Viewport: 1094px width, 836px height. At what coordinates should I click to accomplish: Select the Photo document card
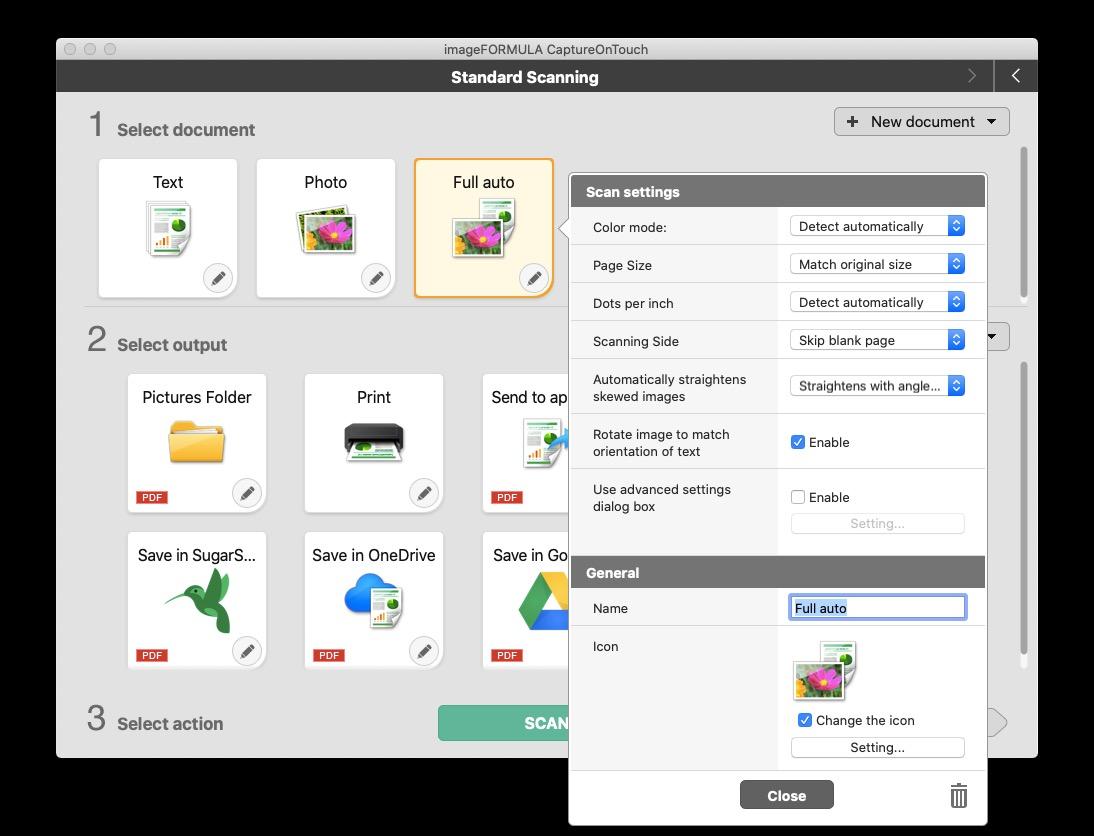coord(326,228)
